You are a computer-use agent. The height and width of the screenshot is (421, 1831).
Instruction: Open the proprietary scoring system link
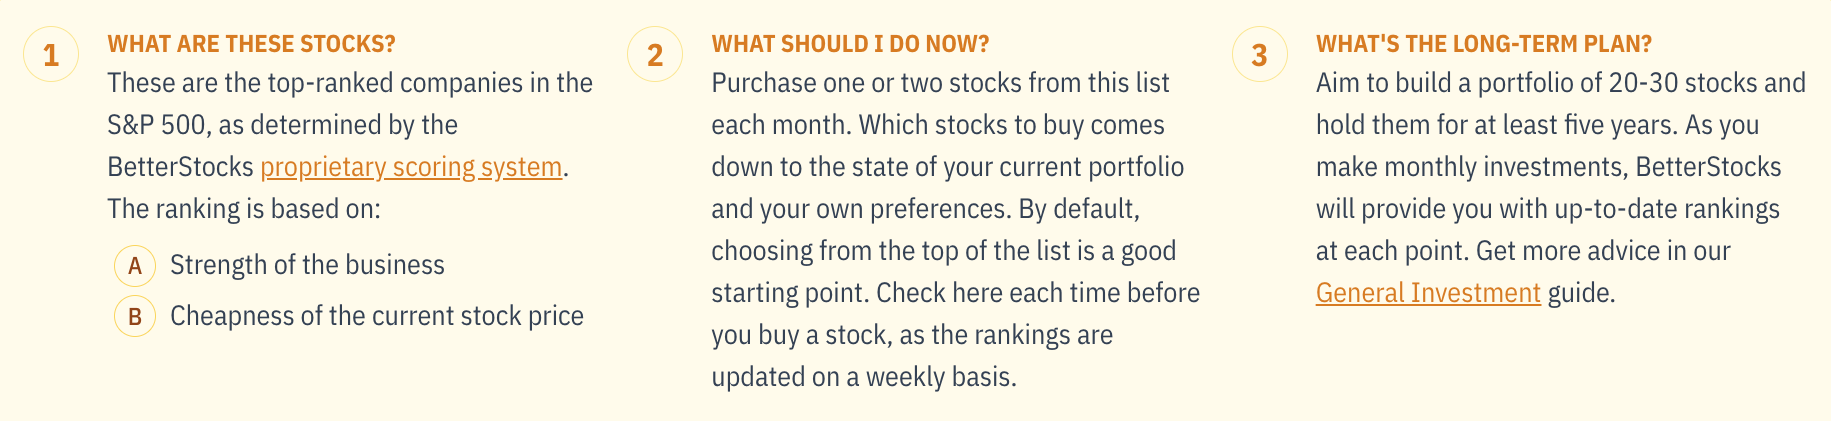411,167
